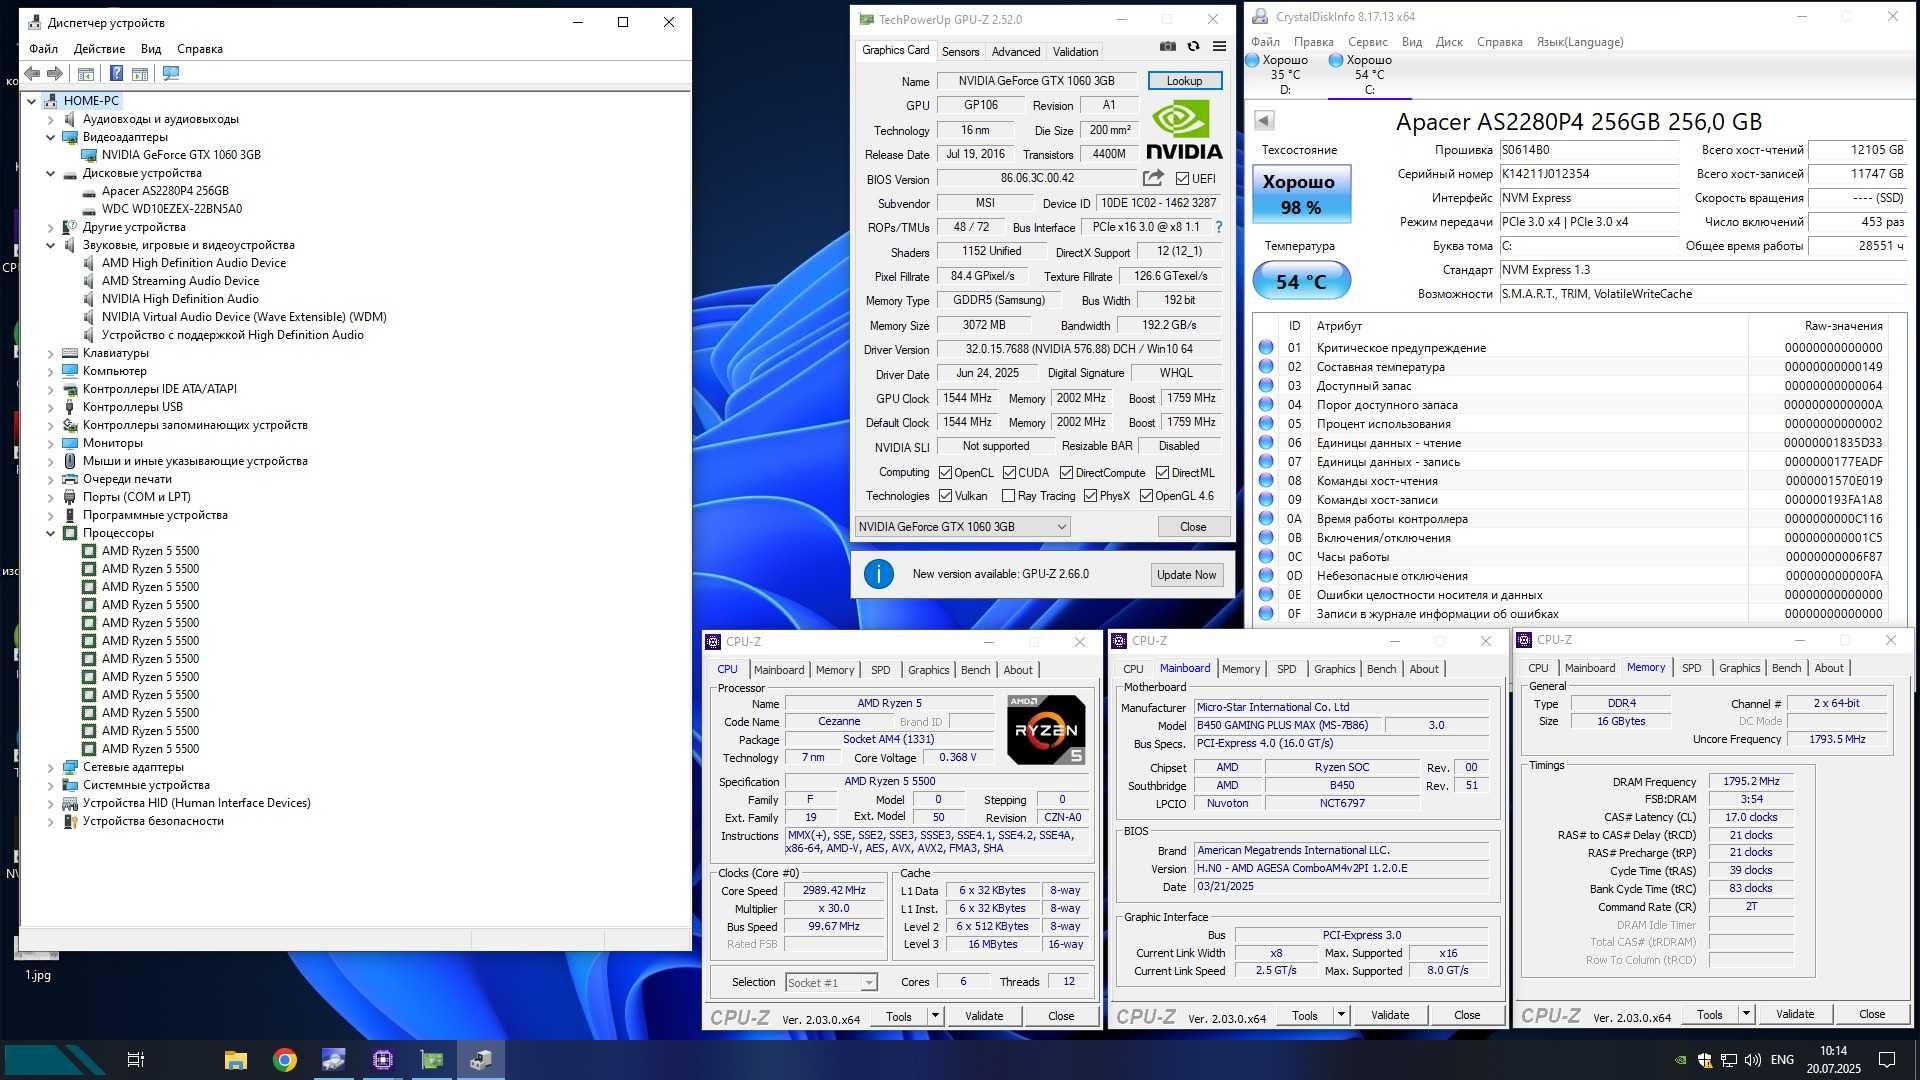Image resolution: width=1920 pixels, height=1080 pixels.
Task: Click the CPU-Z purple chip taskbar icon
Action: pyautogui.click(x=383, y=1060)
